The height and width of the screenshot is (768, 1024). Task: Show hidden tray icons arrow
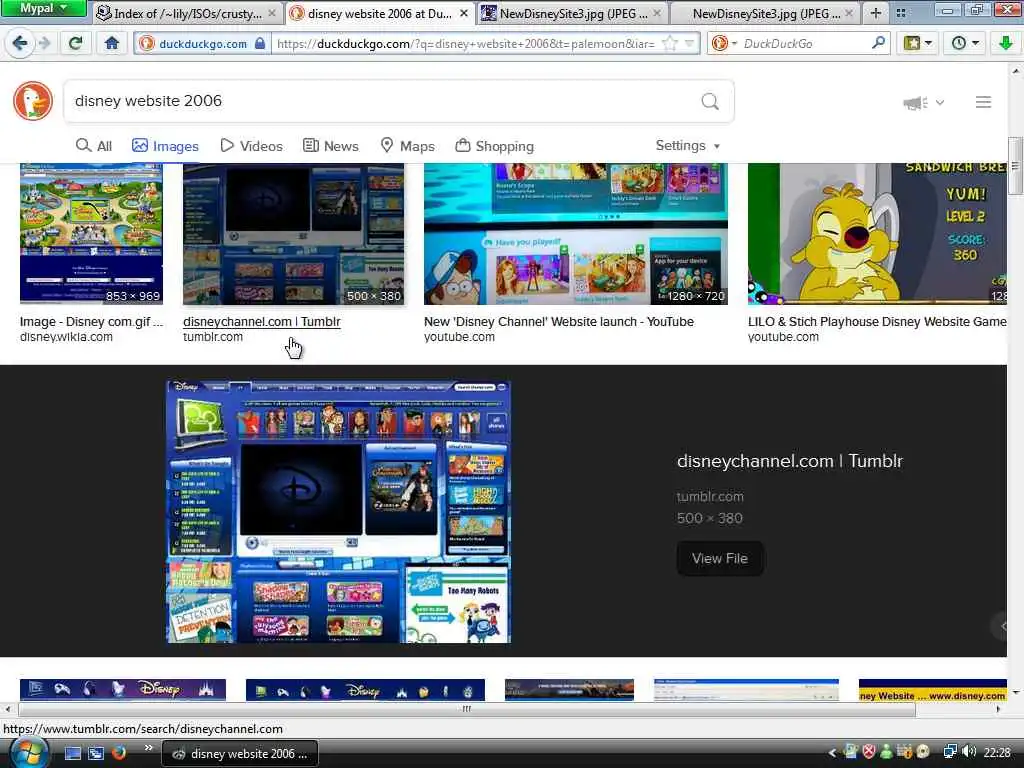832,753
